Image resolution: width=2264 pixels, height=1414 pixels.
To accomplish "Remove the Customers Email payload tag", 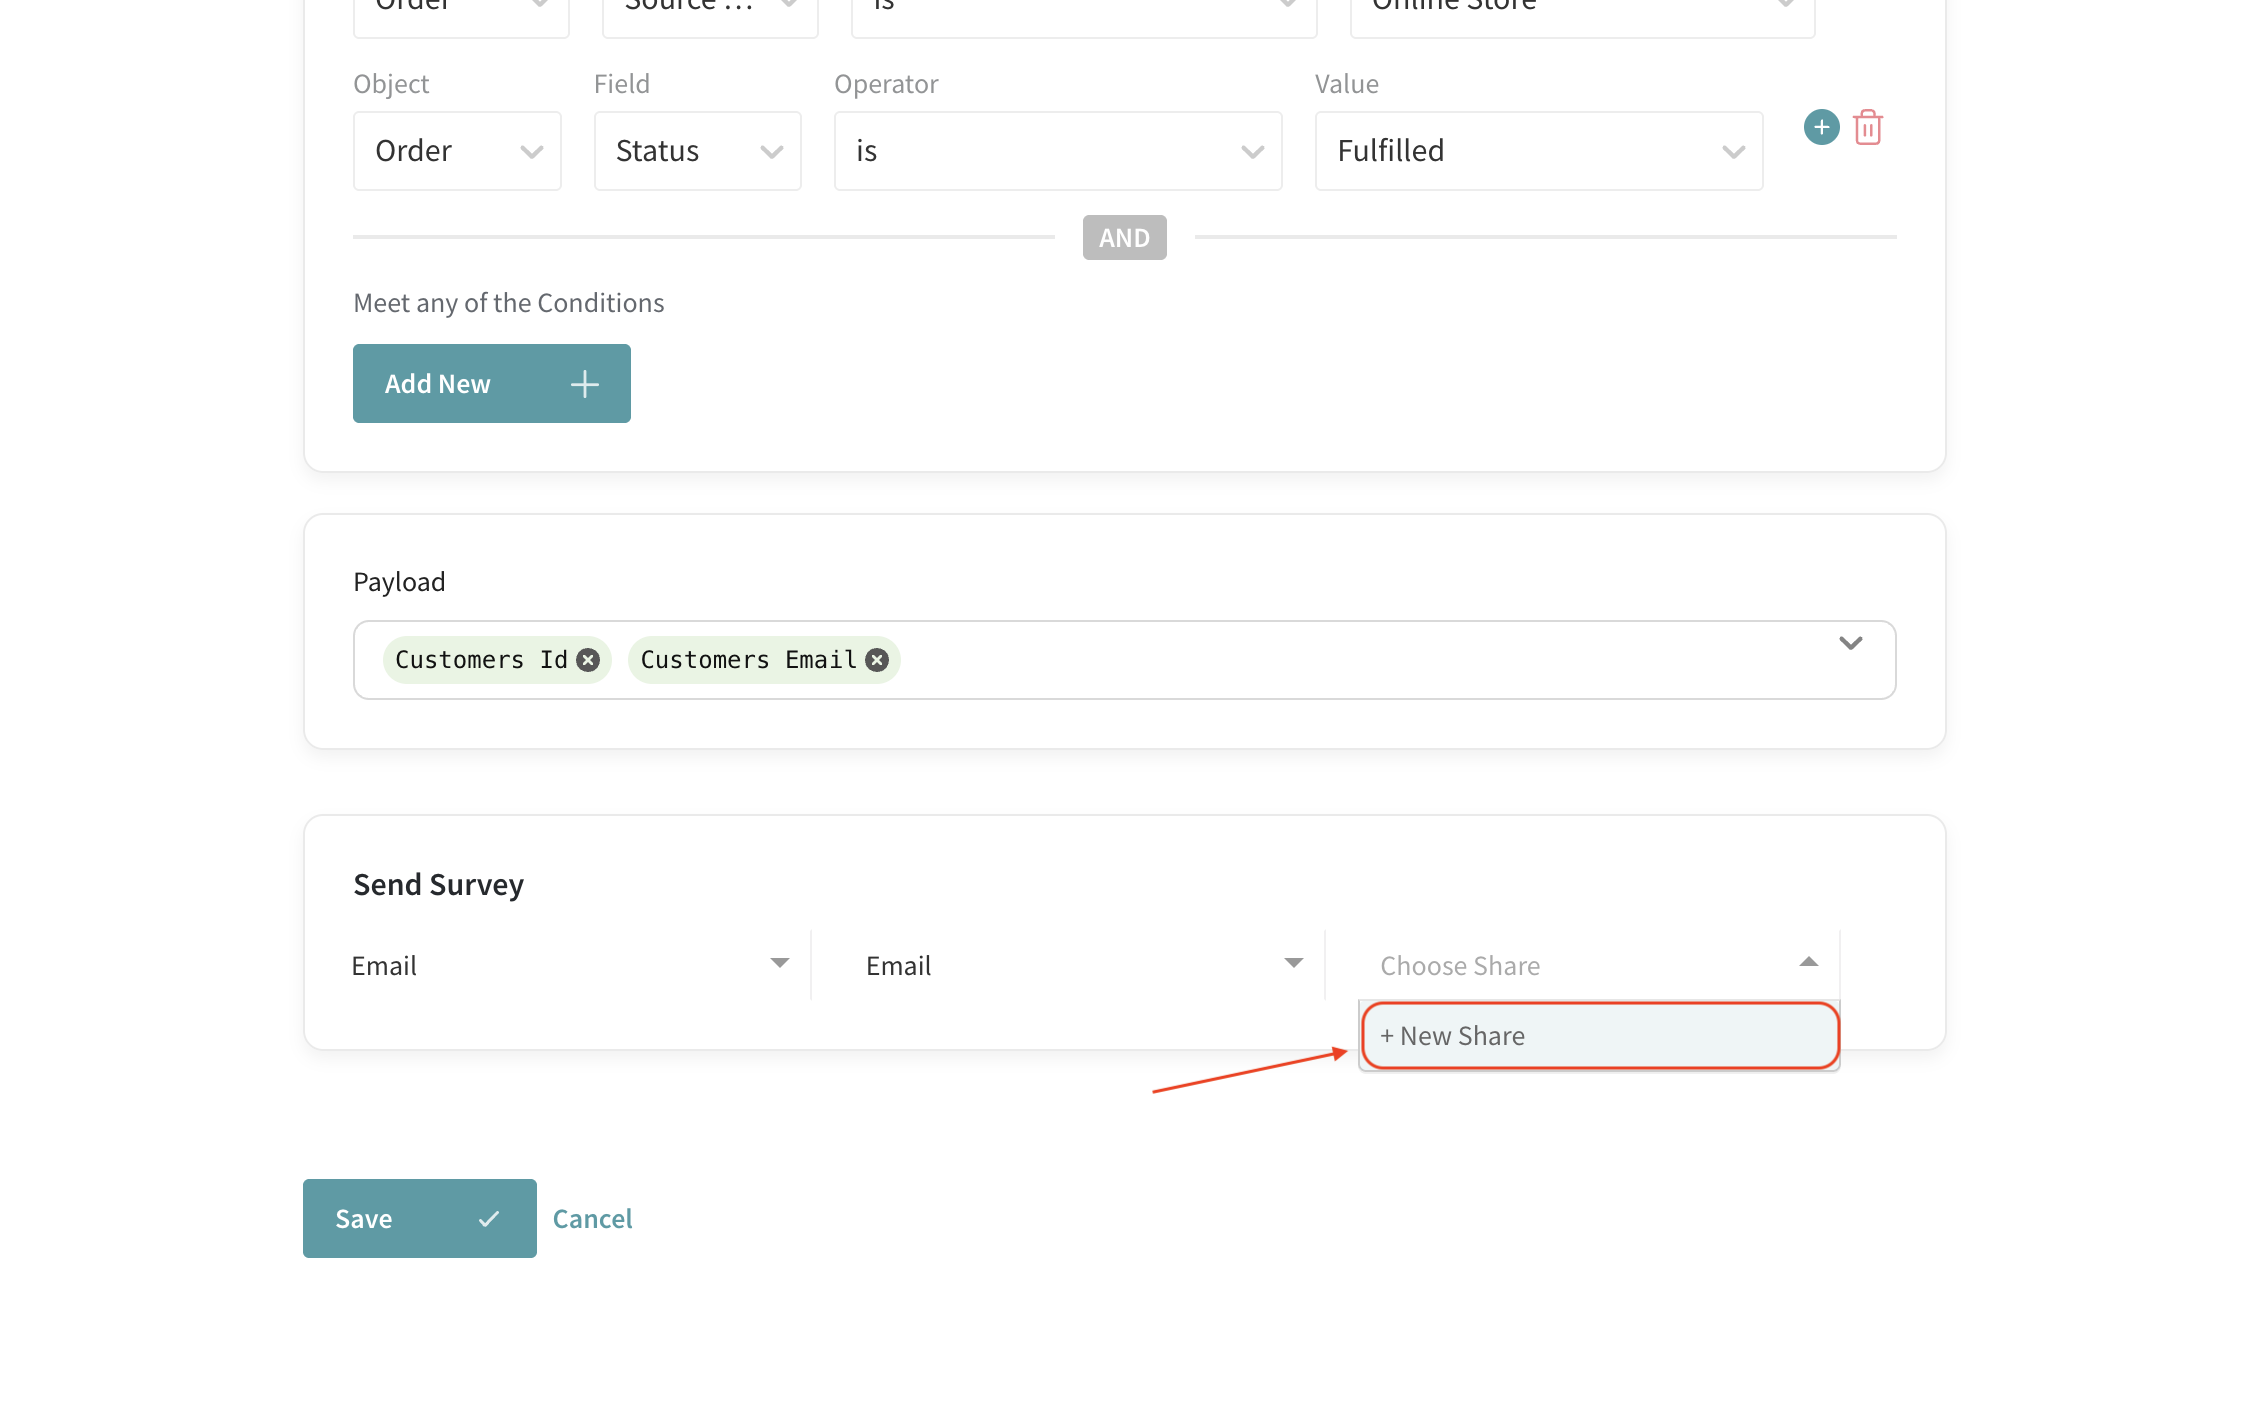I will [x=877, y=660].
